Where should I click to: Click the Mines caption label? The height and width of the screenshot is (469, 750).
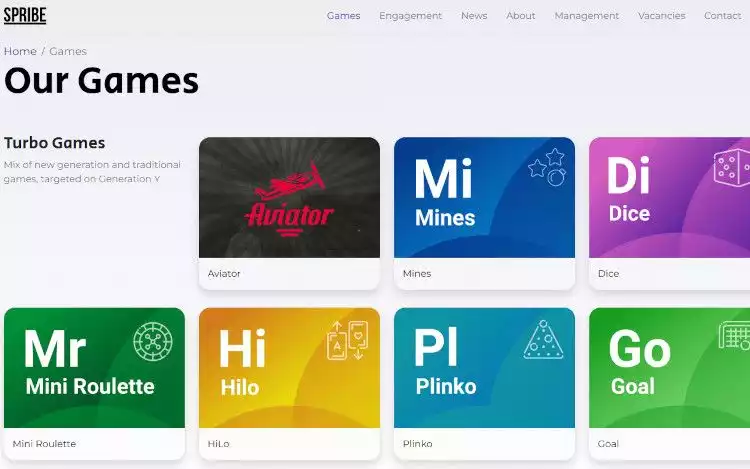coord(417,273)
